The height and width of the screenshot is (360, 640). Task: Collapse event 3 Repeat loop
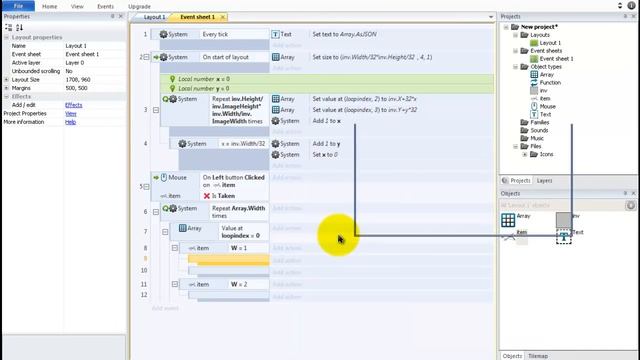point(156,110)
